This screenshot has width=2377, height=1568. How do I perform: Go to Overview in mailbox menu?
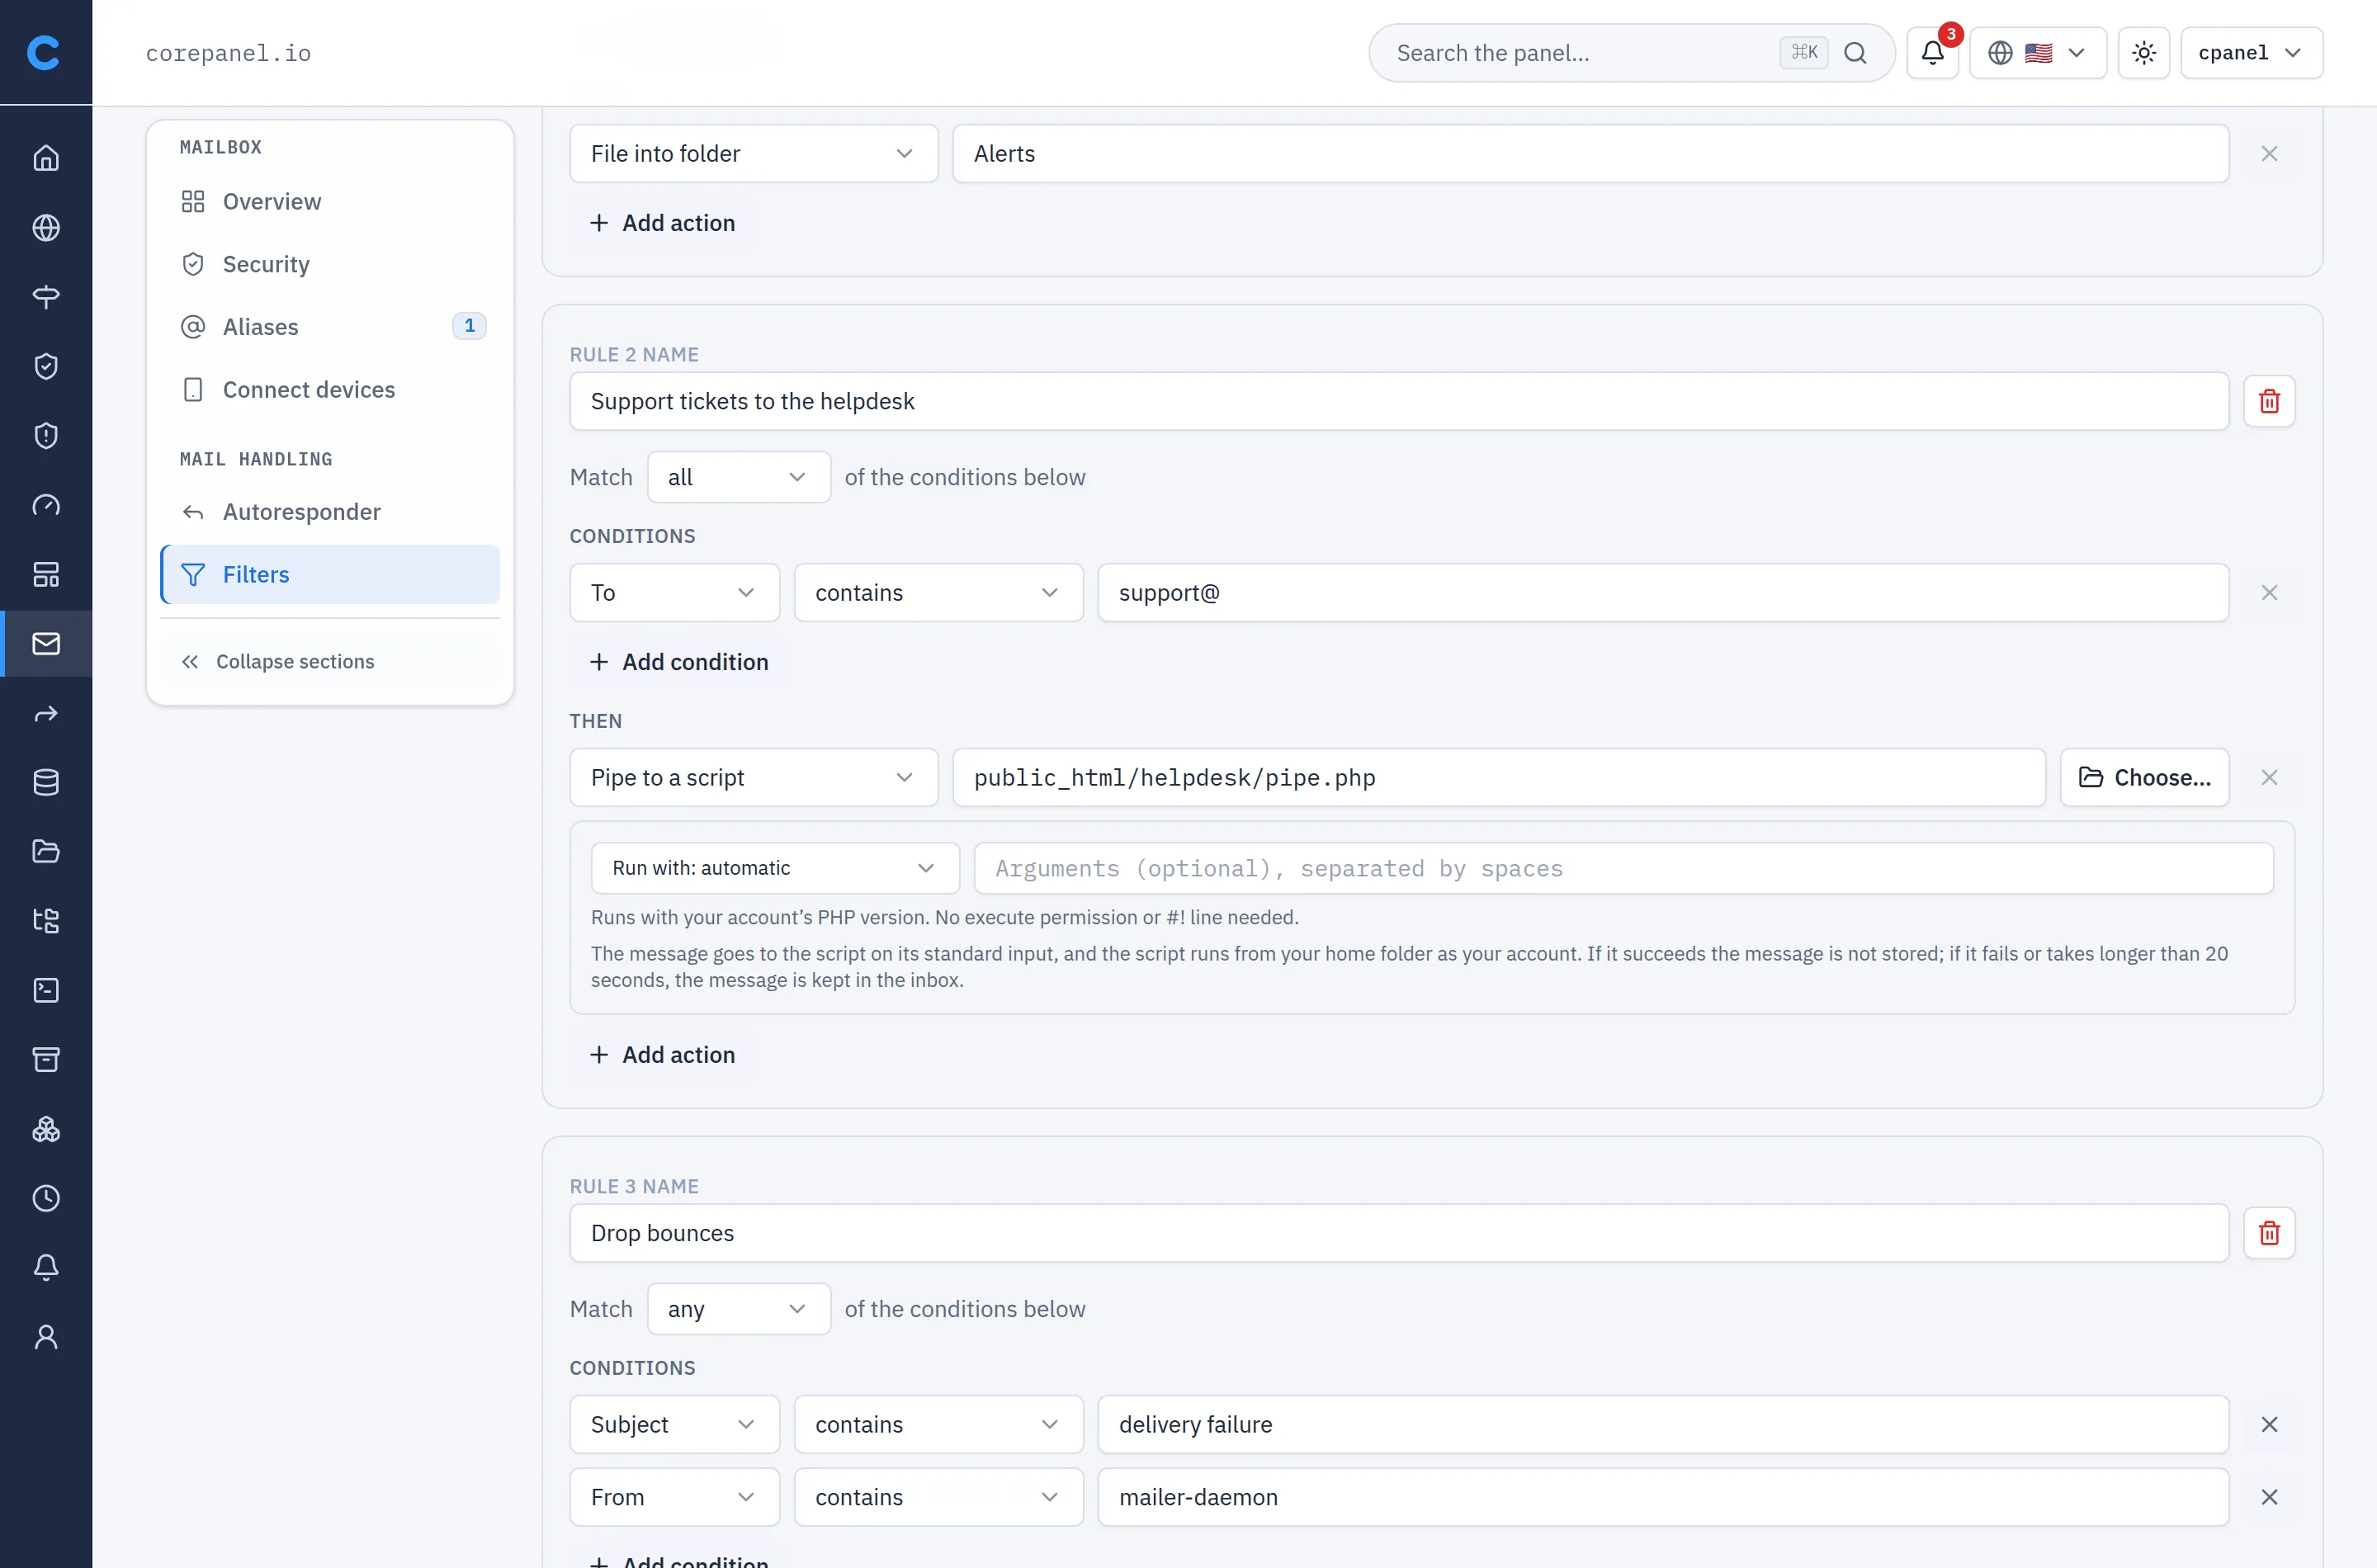330,202
